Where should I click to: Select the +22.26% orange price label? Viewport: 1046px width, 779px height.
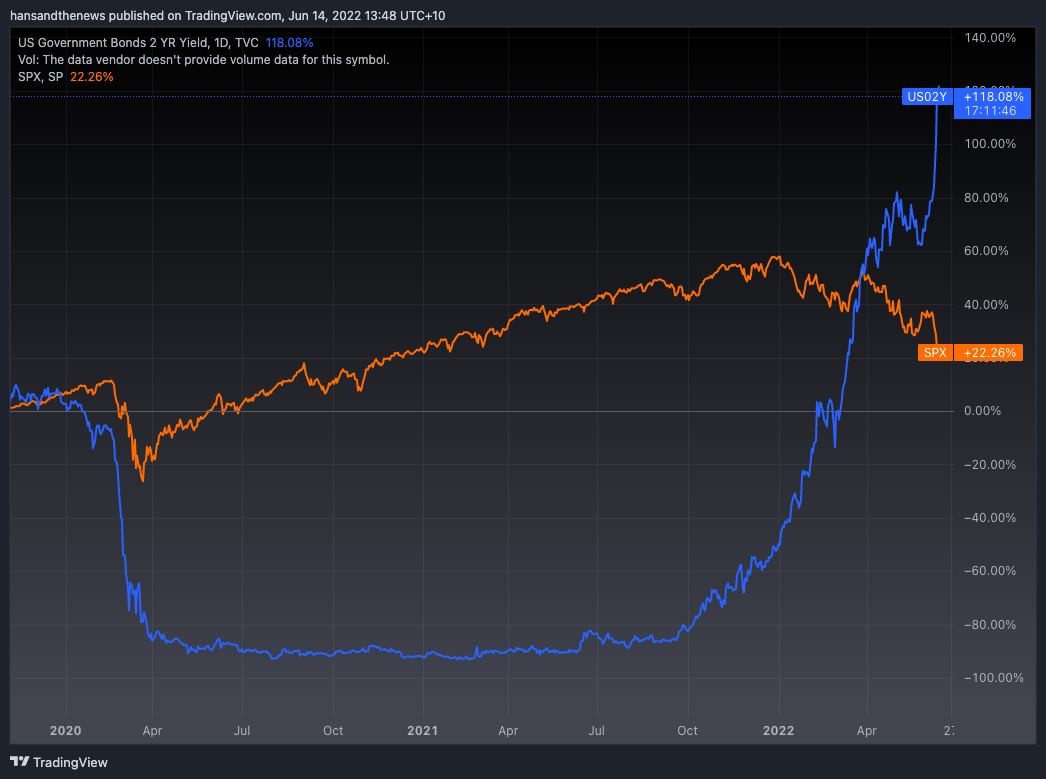pos(989,352)
